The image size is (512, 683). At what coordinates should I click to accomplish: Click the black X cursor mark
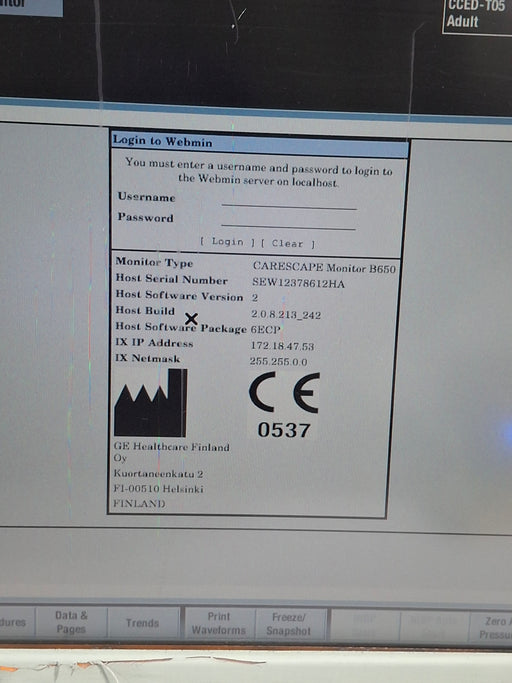coord(191,319)
